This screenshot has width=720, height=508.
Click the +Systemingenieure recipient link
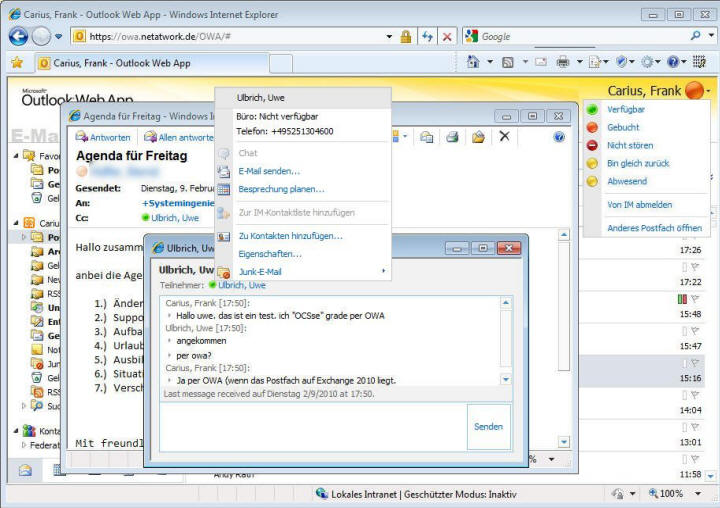coord(178,203)
